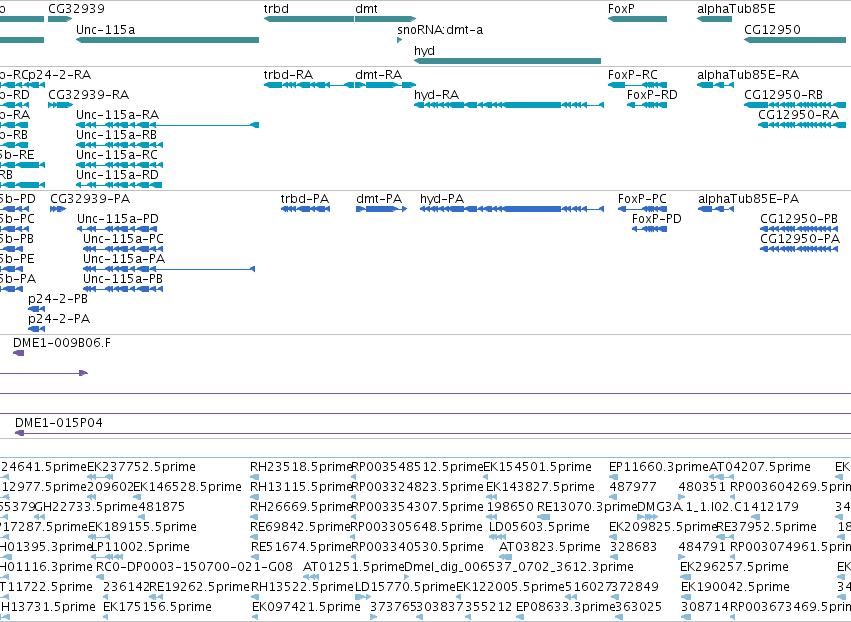Click the alphaTub85E gene label
851x622 pixels.
click(736, 9)
